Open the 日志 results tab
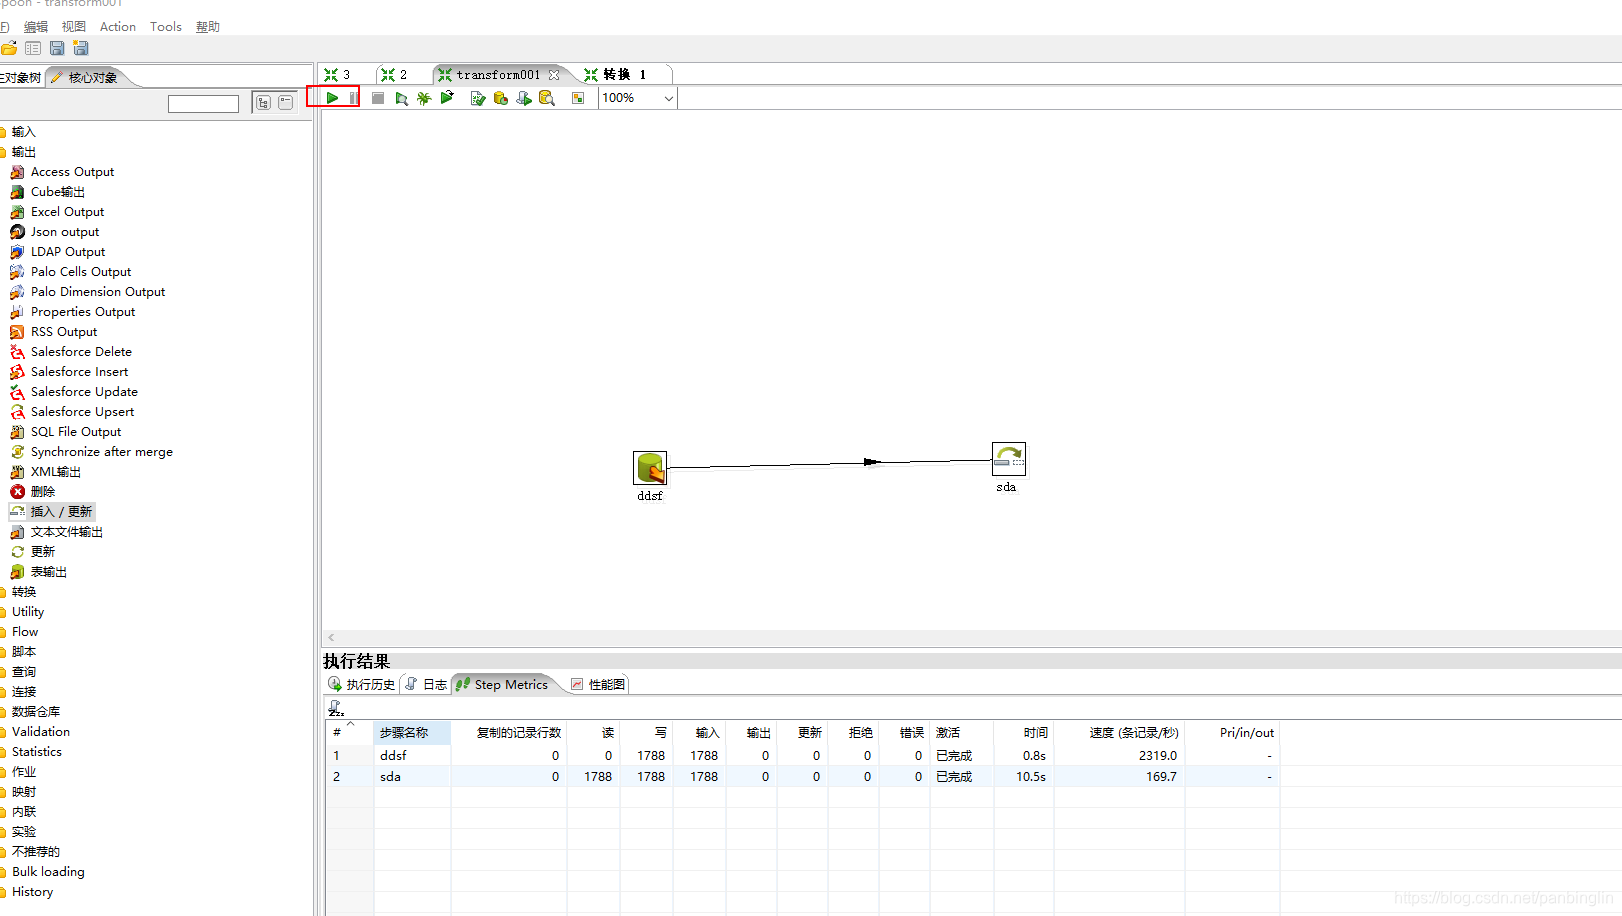Screen dimensions: 1622x916 426,685
